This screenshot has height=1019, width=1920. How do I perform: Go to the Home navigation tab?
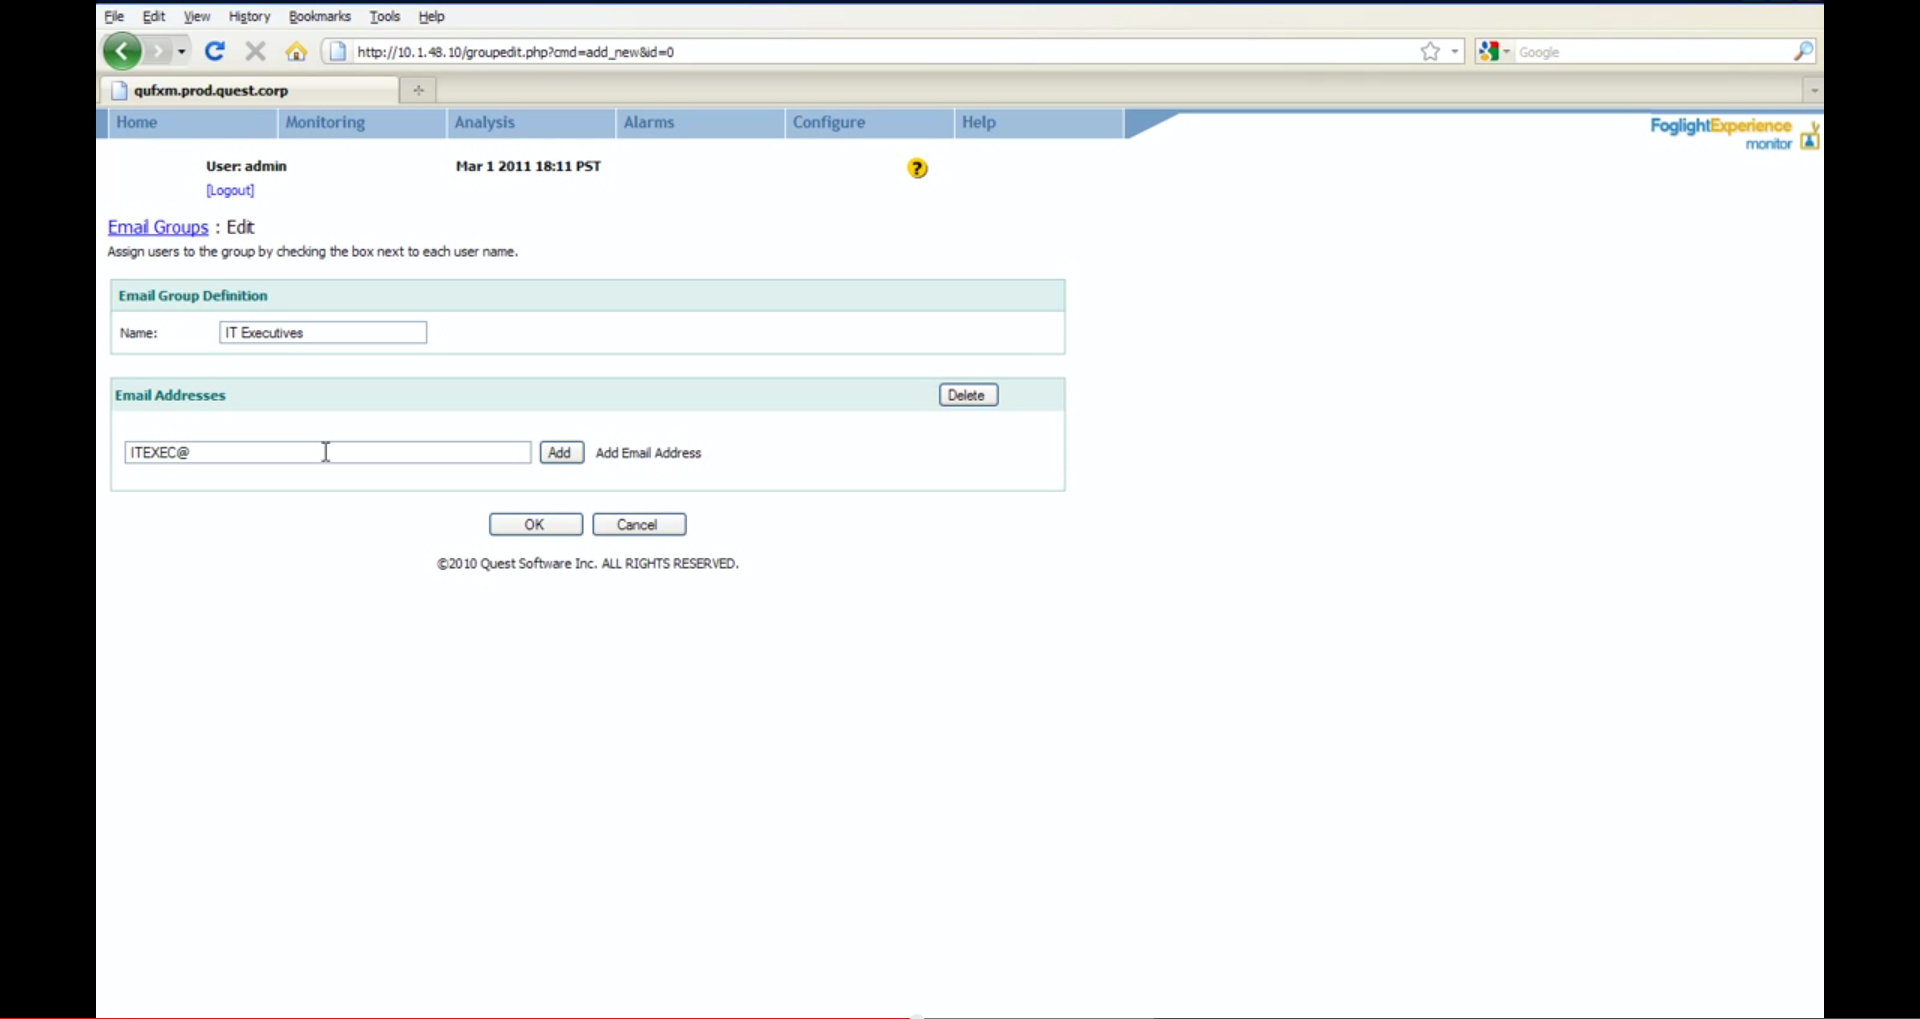[191, 122]
